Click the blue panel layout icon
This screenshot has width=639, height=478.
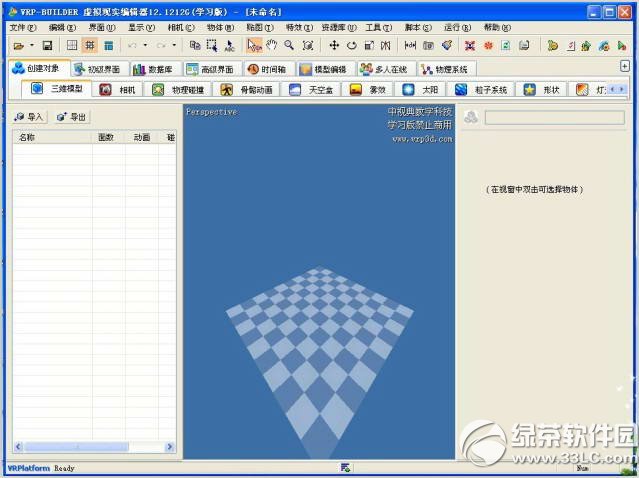(x=108, y=46)
